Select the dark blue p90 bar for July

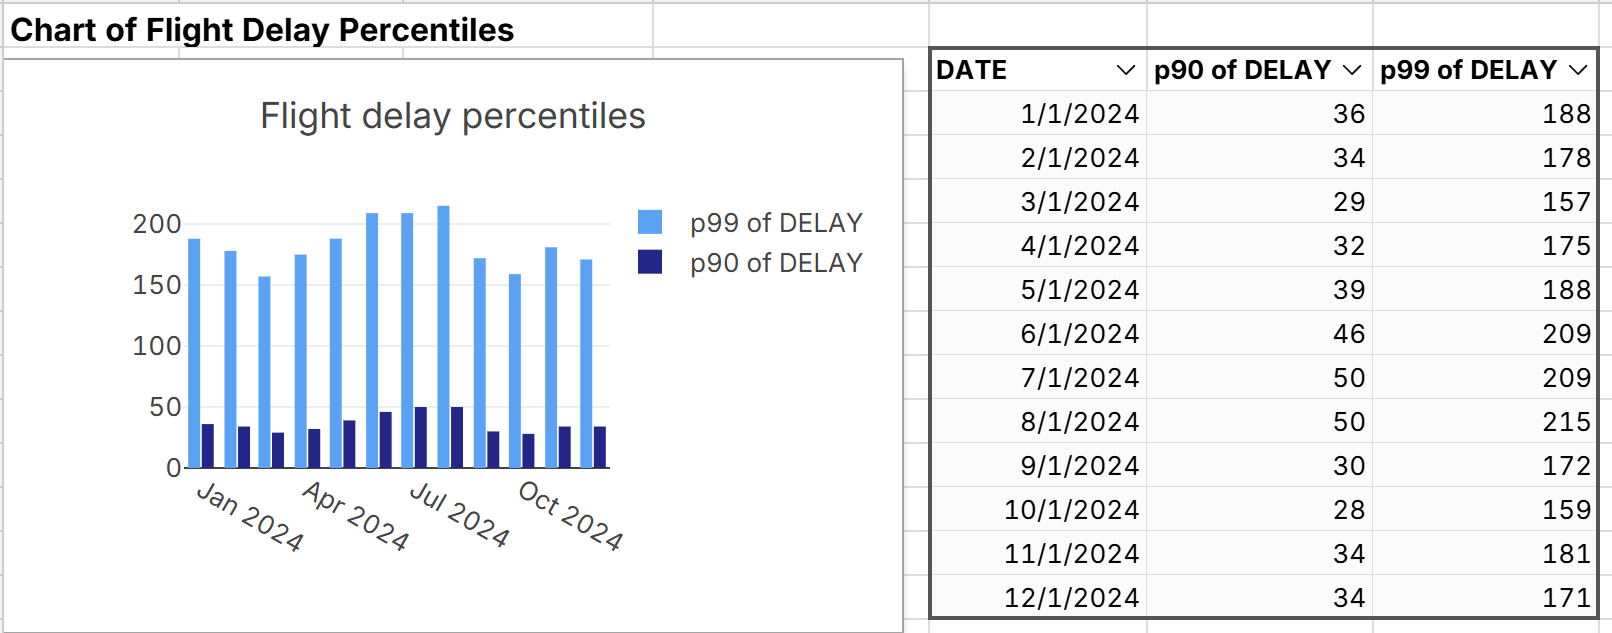coord(420,435)
